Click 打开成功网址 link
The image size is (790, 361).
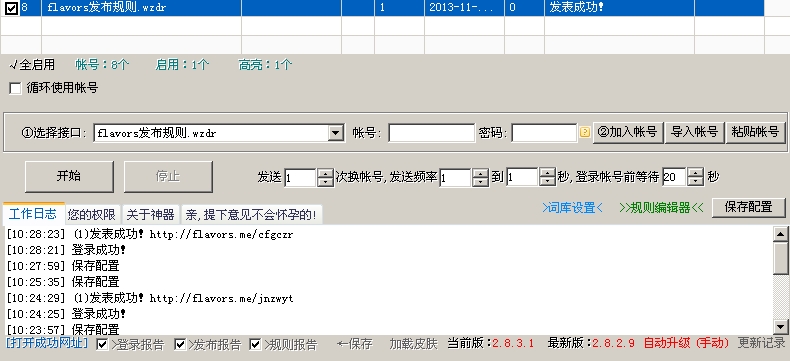(47, 343)
